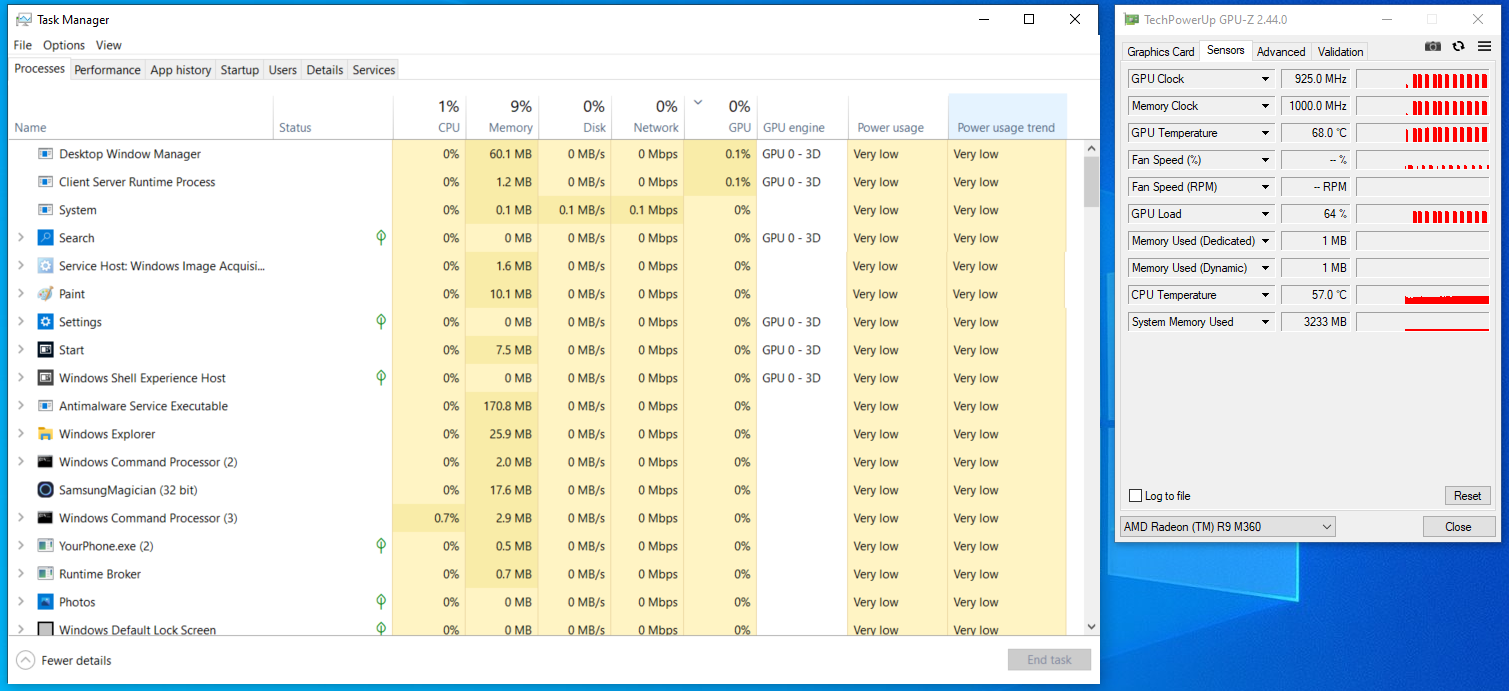The height and width of the screenshot is (691, 1509).
Task: Switch to GPU-Z Graphics Card tab
Action: point(1161,52)
